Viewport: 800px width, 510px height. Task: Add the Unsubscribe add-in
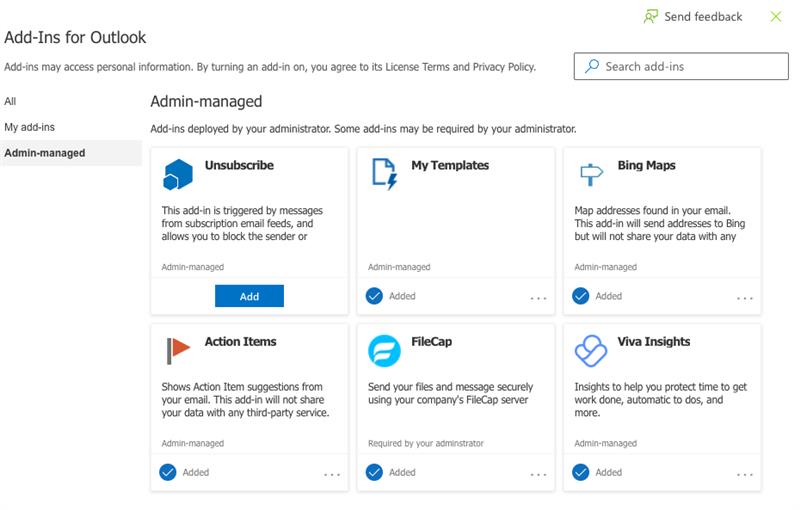pos(249,296)
